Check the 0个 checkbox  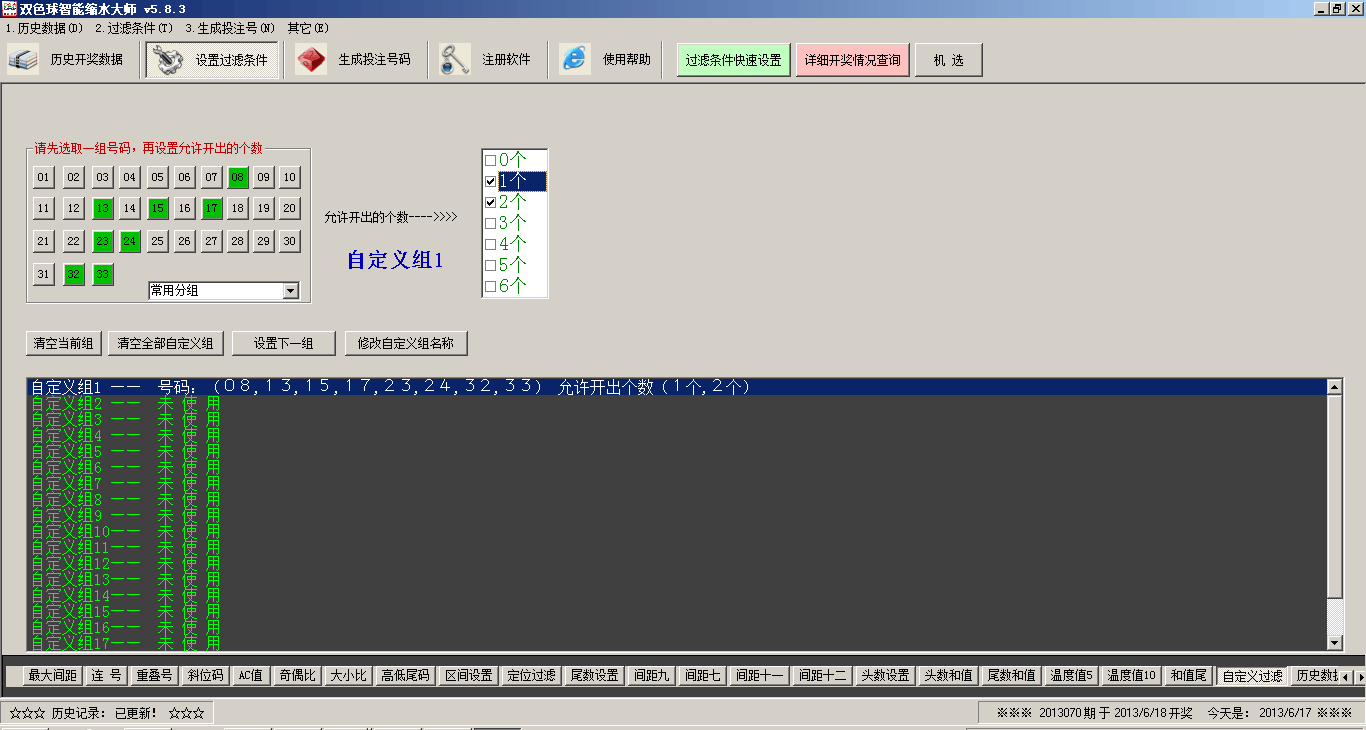pyautogui.click(x=490, y=160)
